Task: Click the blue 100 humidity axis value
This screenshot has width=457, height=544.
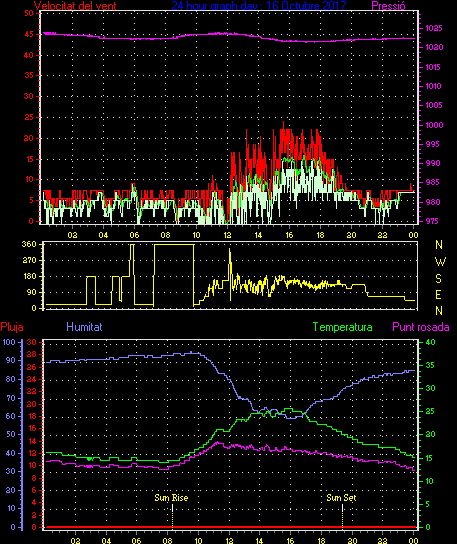Action: pyautogui.click(x=9, y=342)
